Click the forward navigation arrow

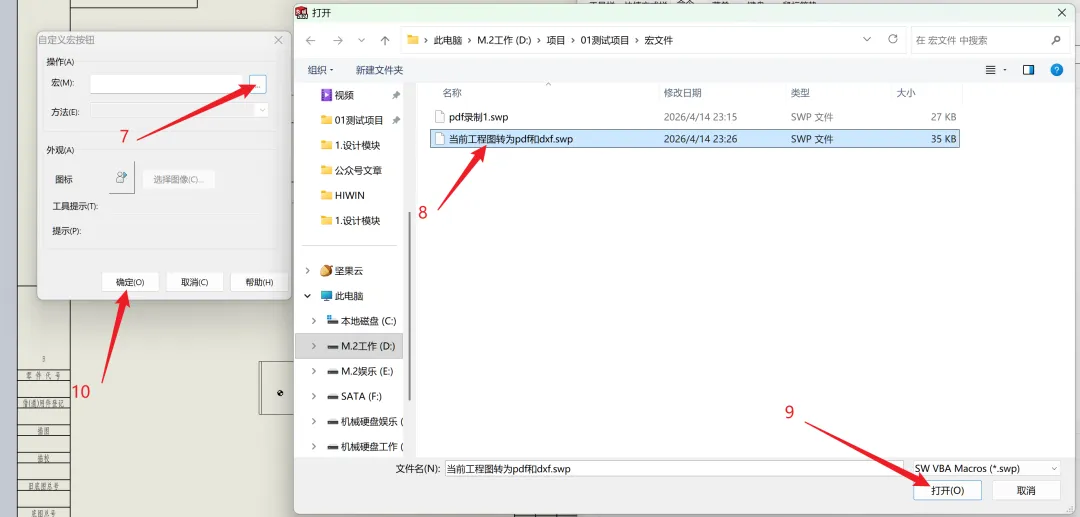click(338, 41)
